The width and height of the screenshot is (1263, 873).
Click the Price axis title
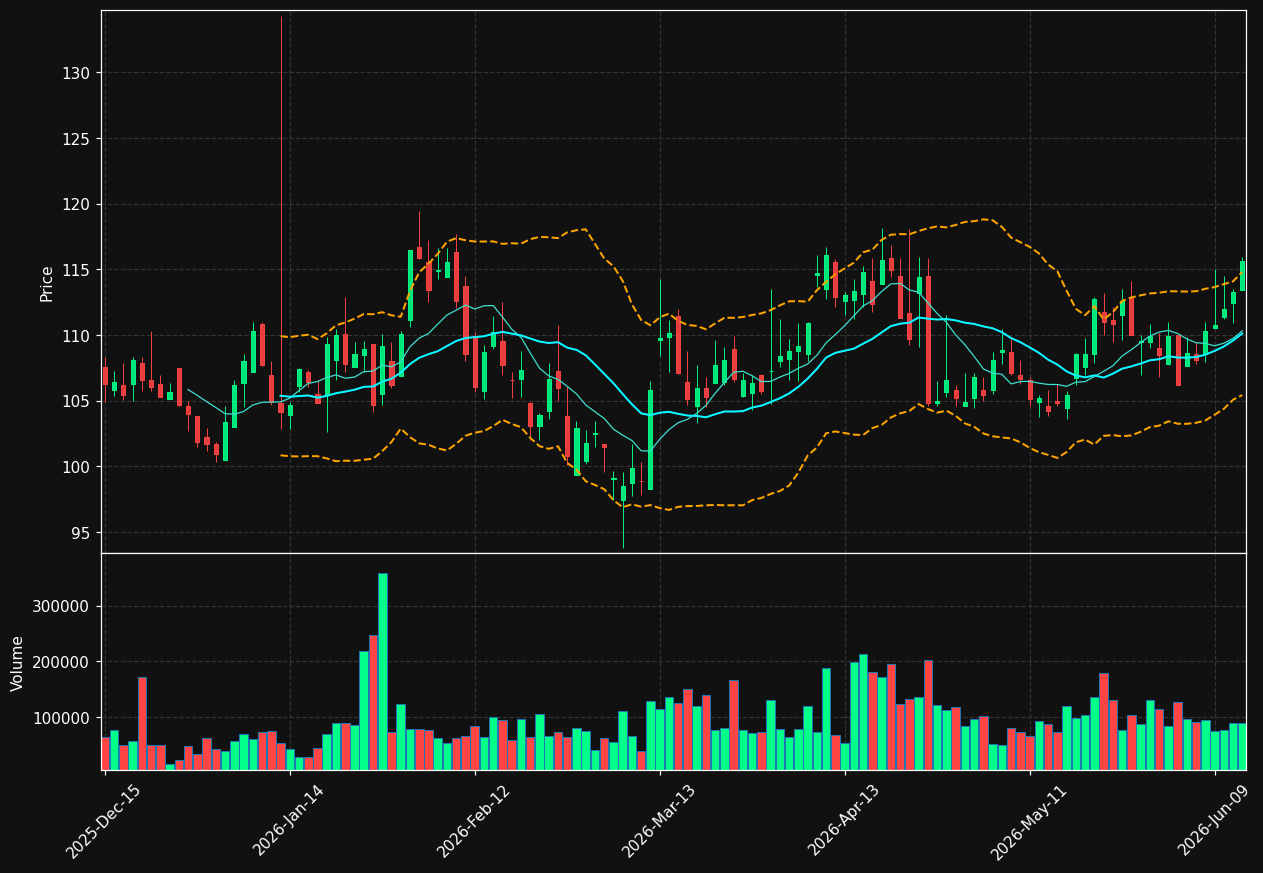click(x=47, y=283)
